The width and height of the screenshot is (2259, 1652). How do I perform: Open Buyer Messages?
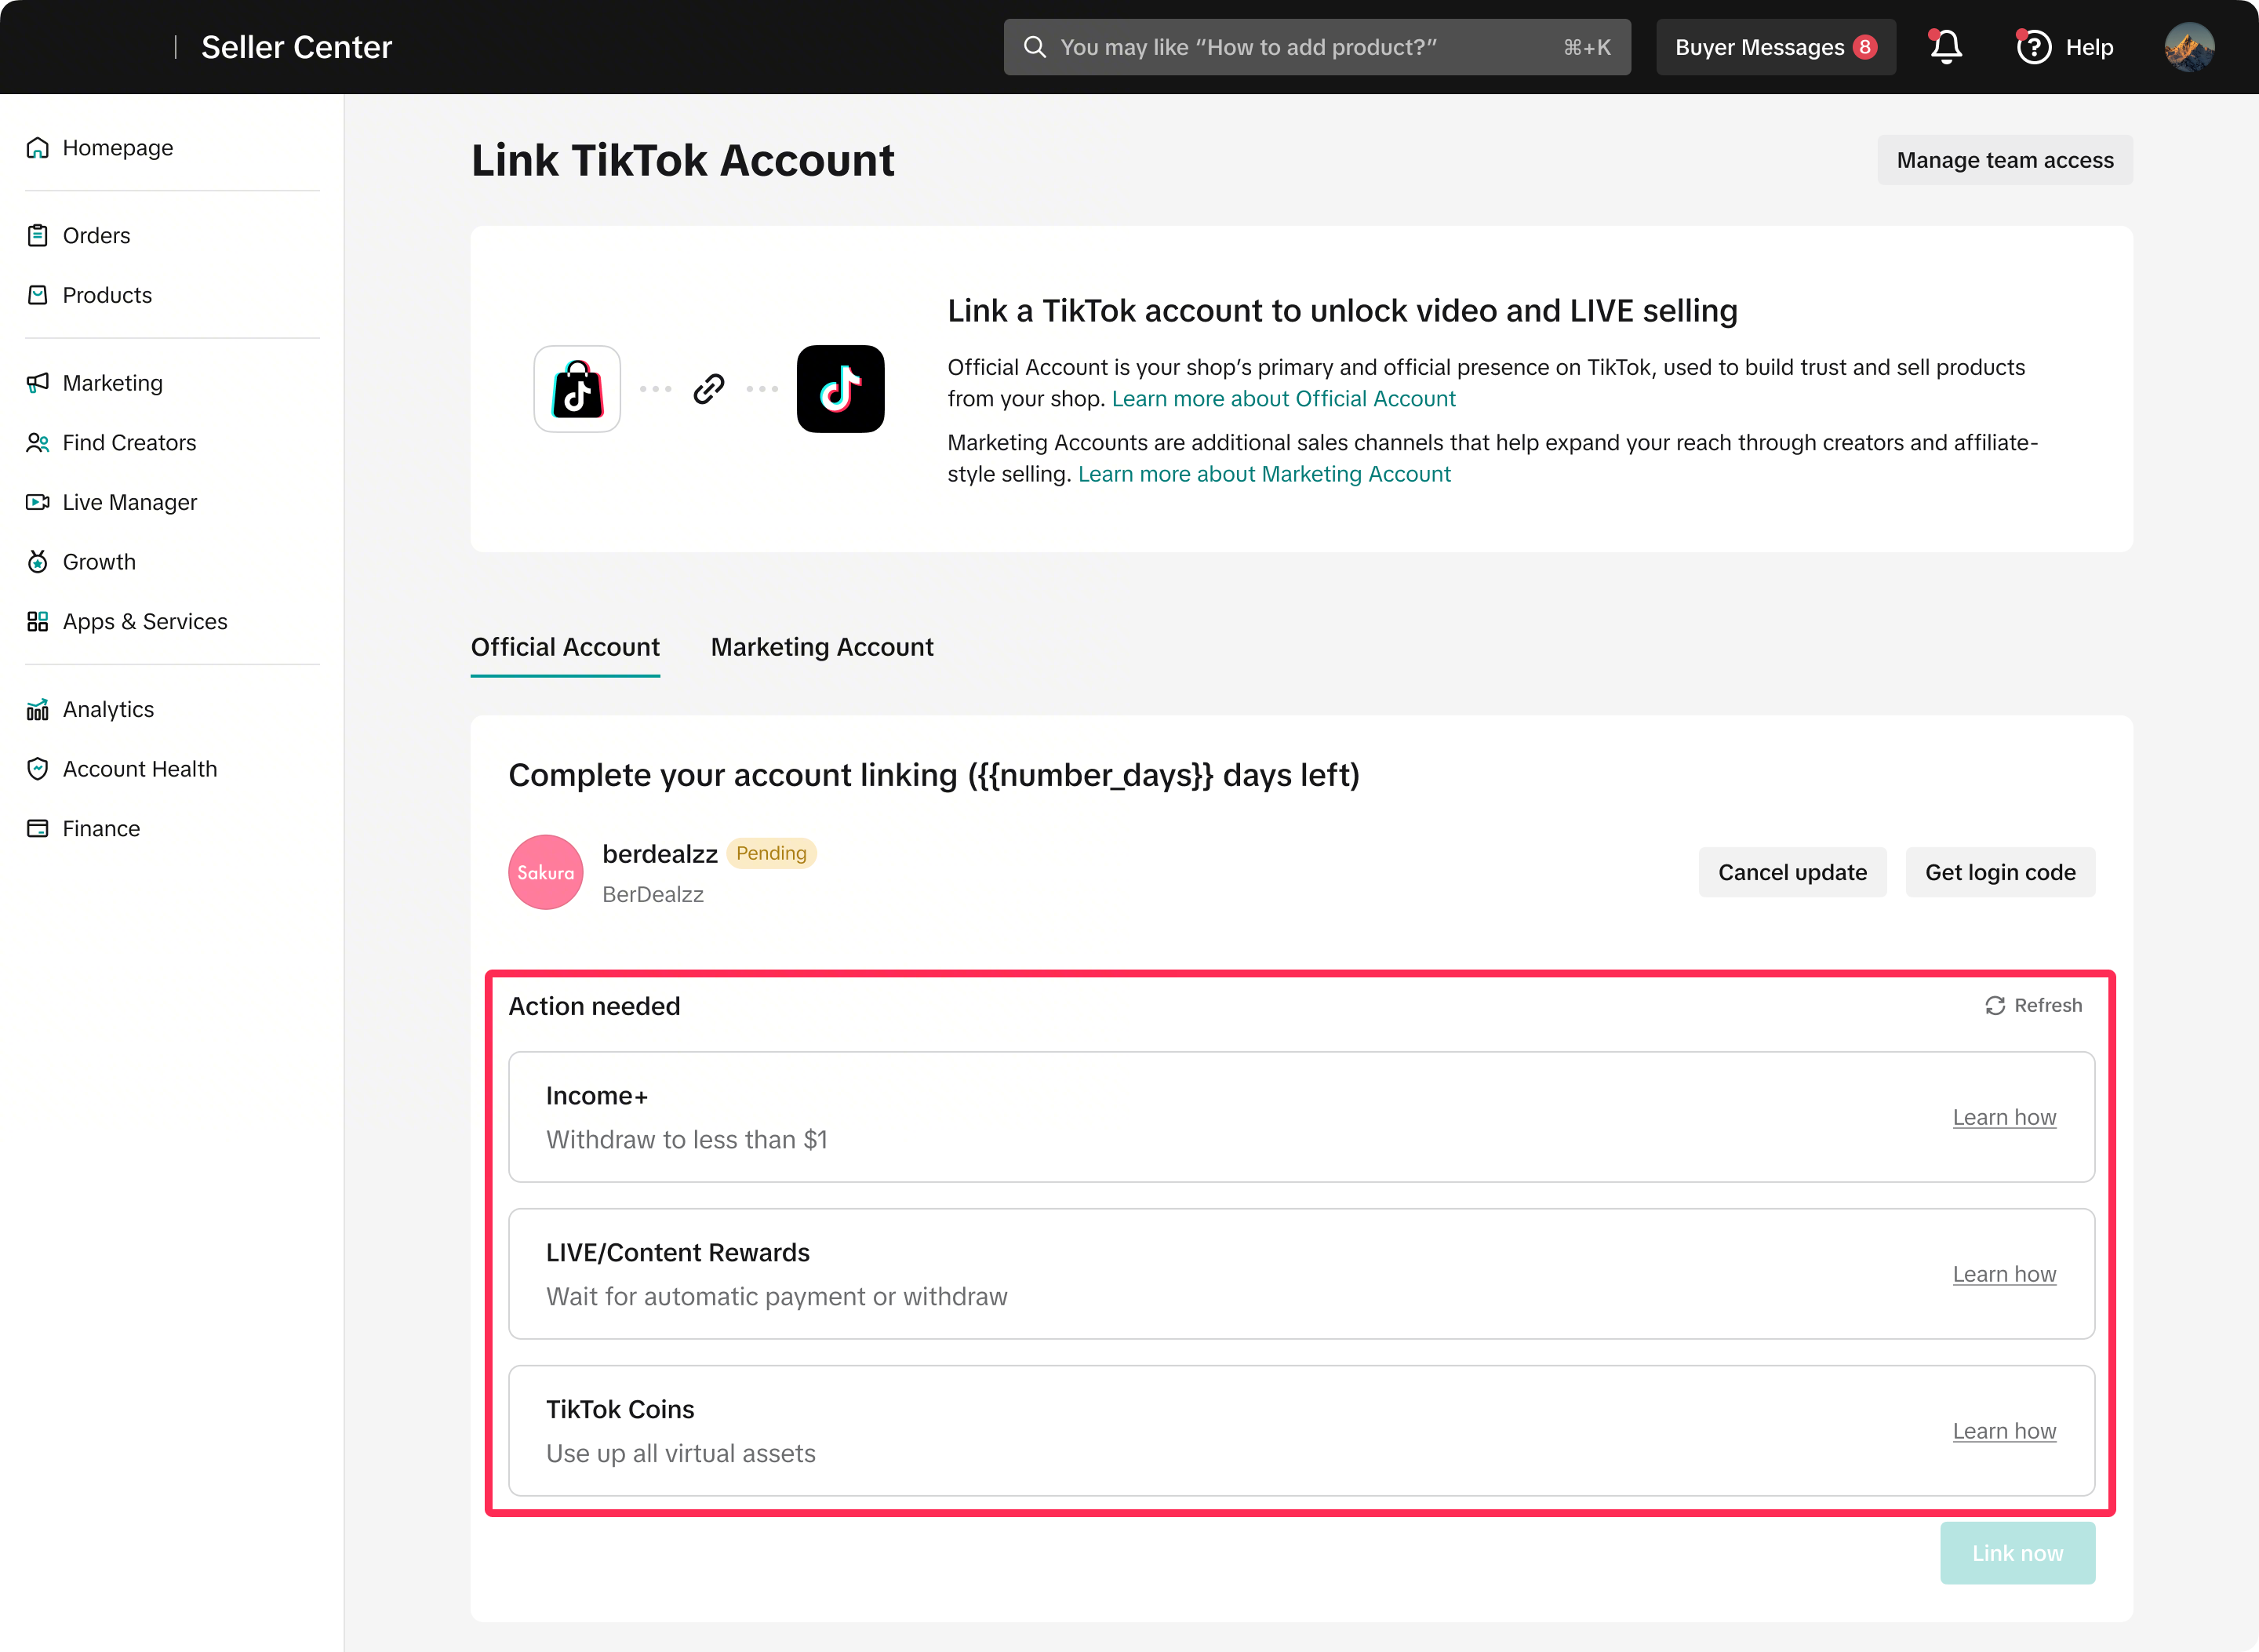pos(1776,47)
